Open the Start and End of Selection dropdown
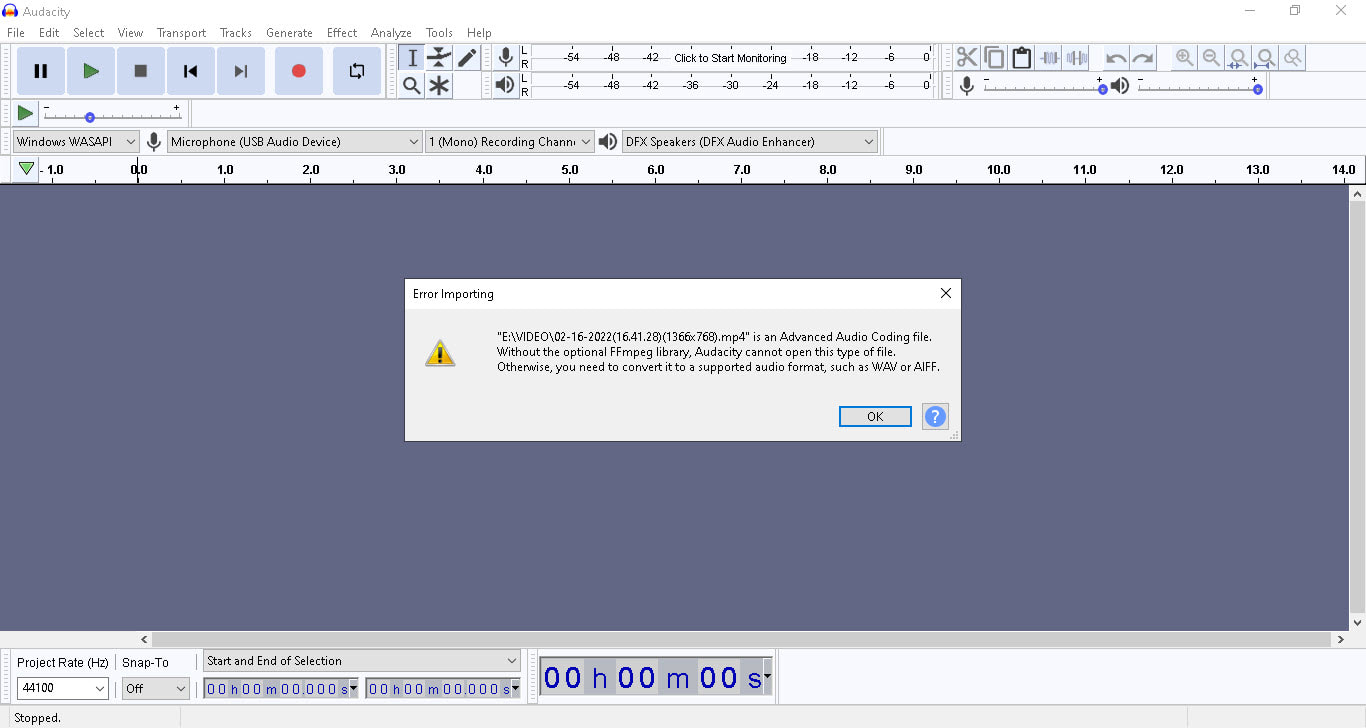This screenshot has width=1366, height=728. tap(362, 661)
